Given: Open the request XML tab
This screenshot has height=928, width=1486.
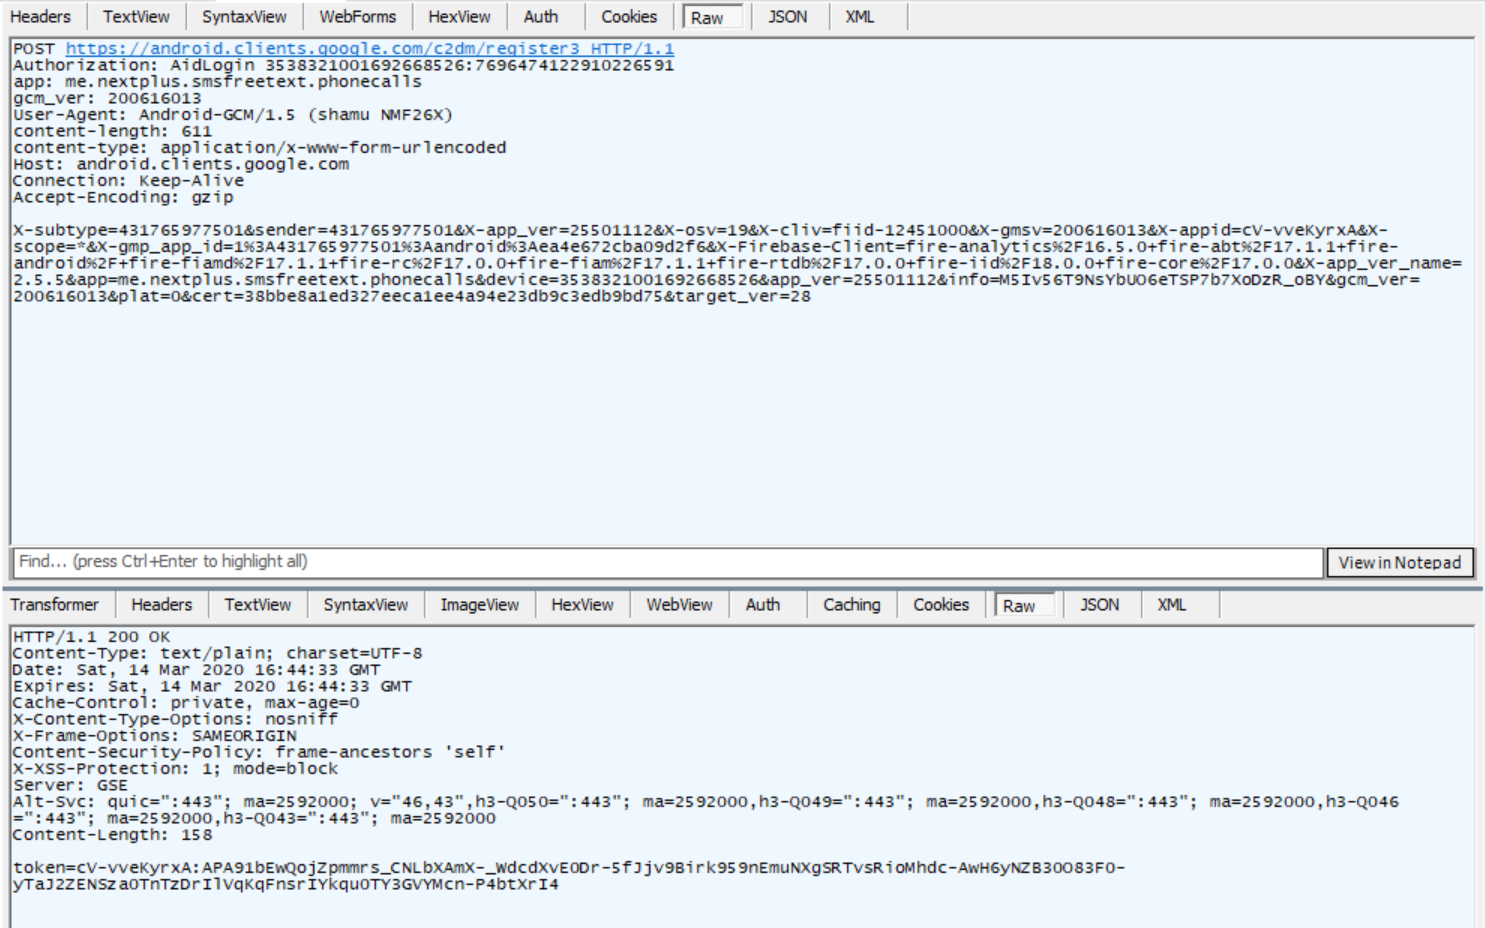Looking at the screenshot, I should tap(860, 17).
